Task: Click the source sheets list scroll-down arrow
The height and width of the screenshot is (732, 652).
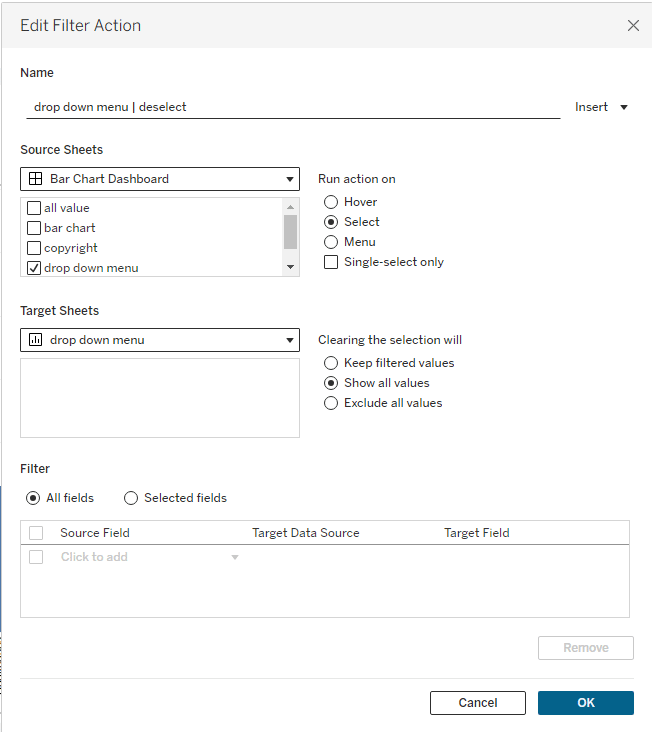Action: (290, 267)
